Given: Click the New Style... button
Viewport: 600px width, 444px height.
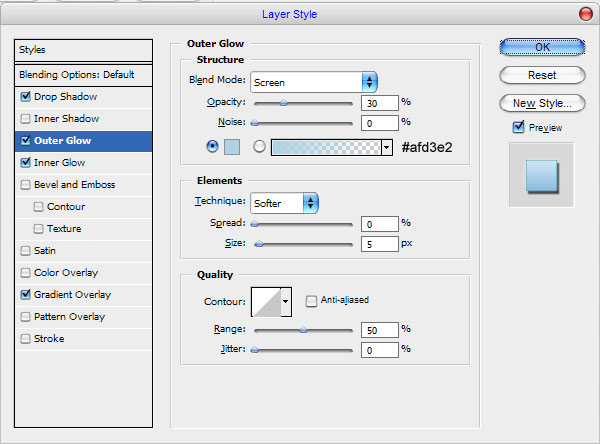Looking at the screenshot, I should pos(542,103).
